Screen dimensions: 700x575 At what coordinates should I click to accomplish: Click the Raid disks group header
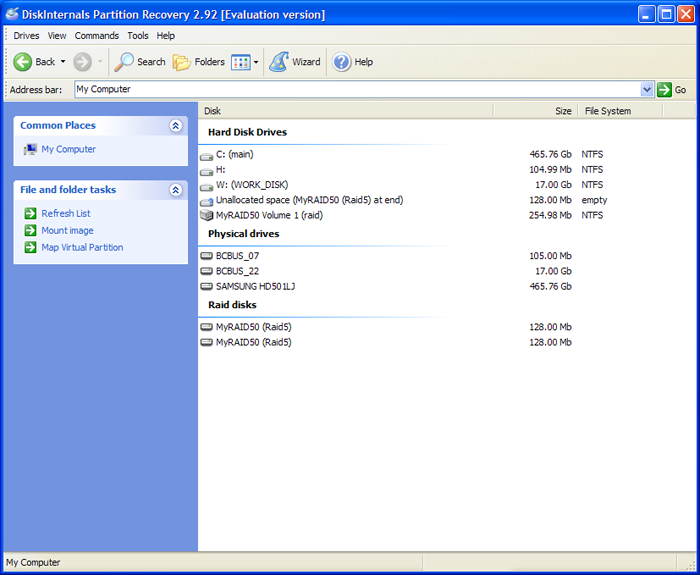[x=232, y=305]
